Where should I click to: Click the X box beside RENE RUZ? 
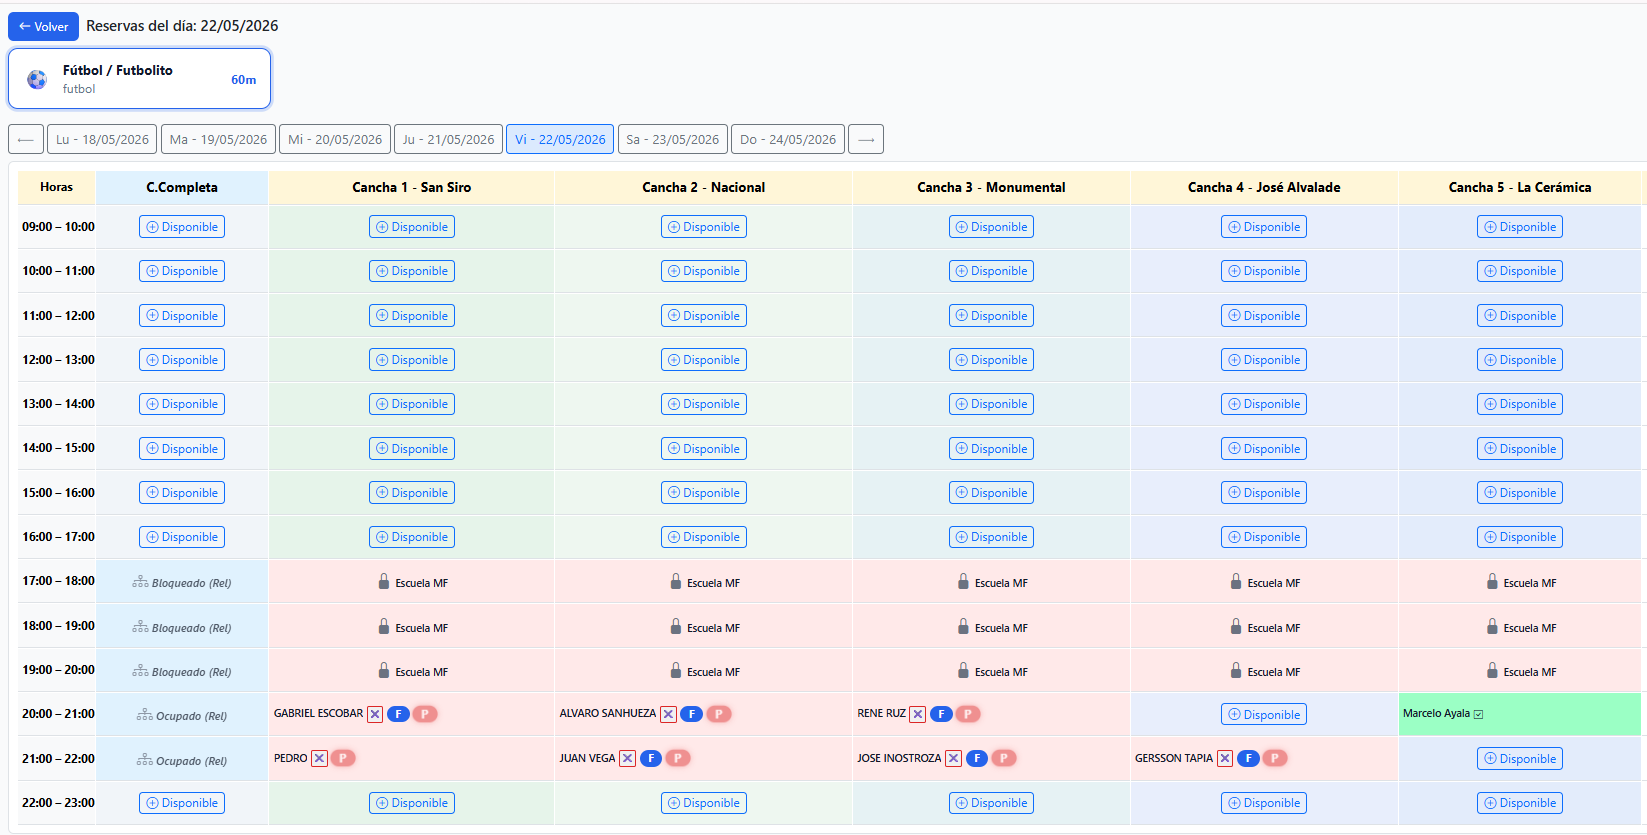point(918,714)
